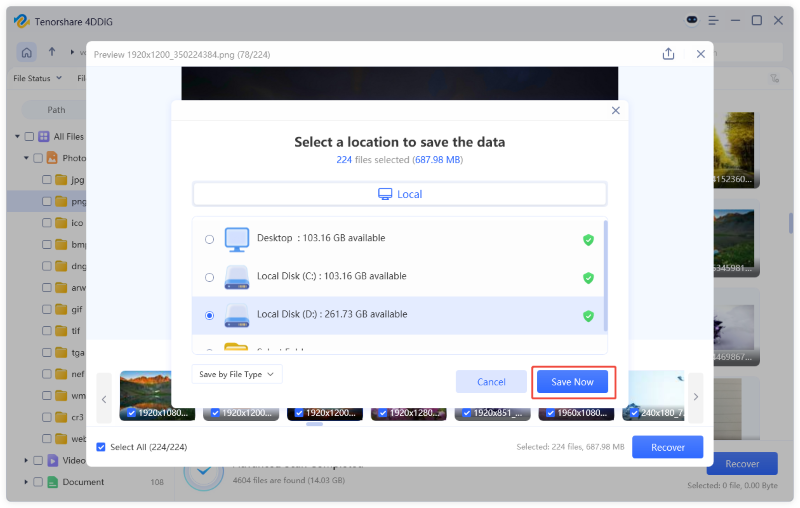800x508 pixels.
Task: Toggle Select All (224/224) checkbox
Action: point(101,447)
